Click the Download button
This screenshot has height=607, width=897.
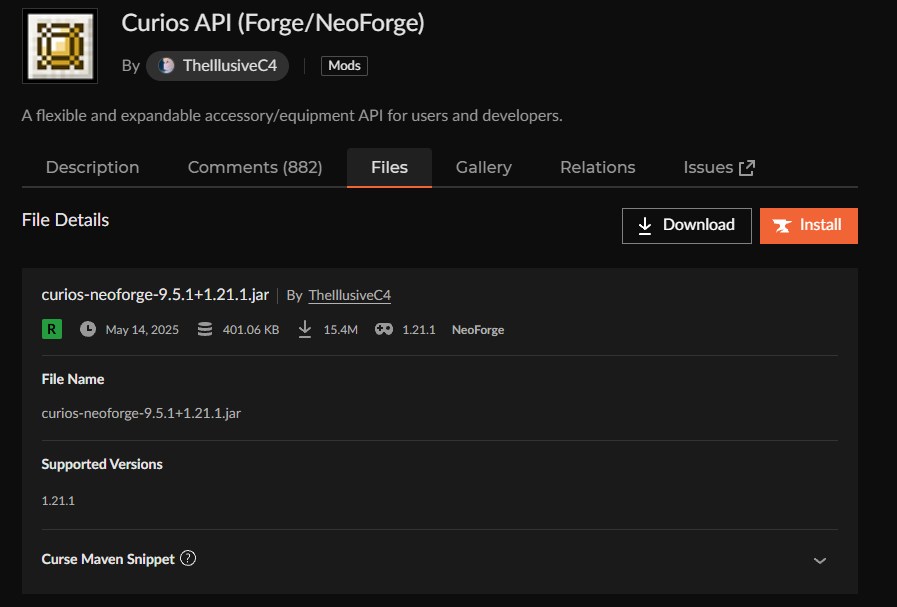click(686, 225)
